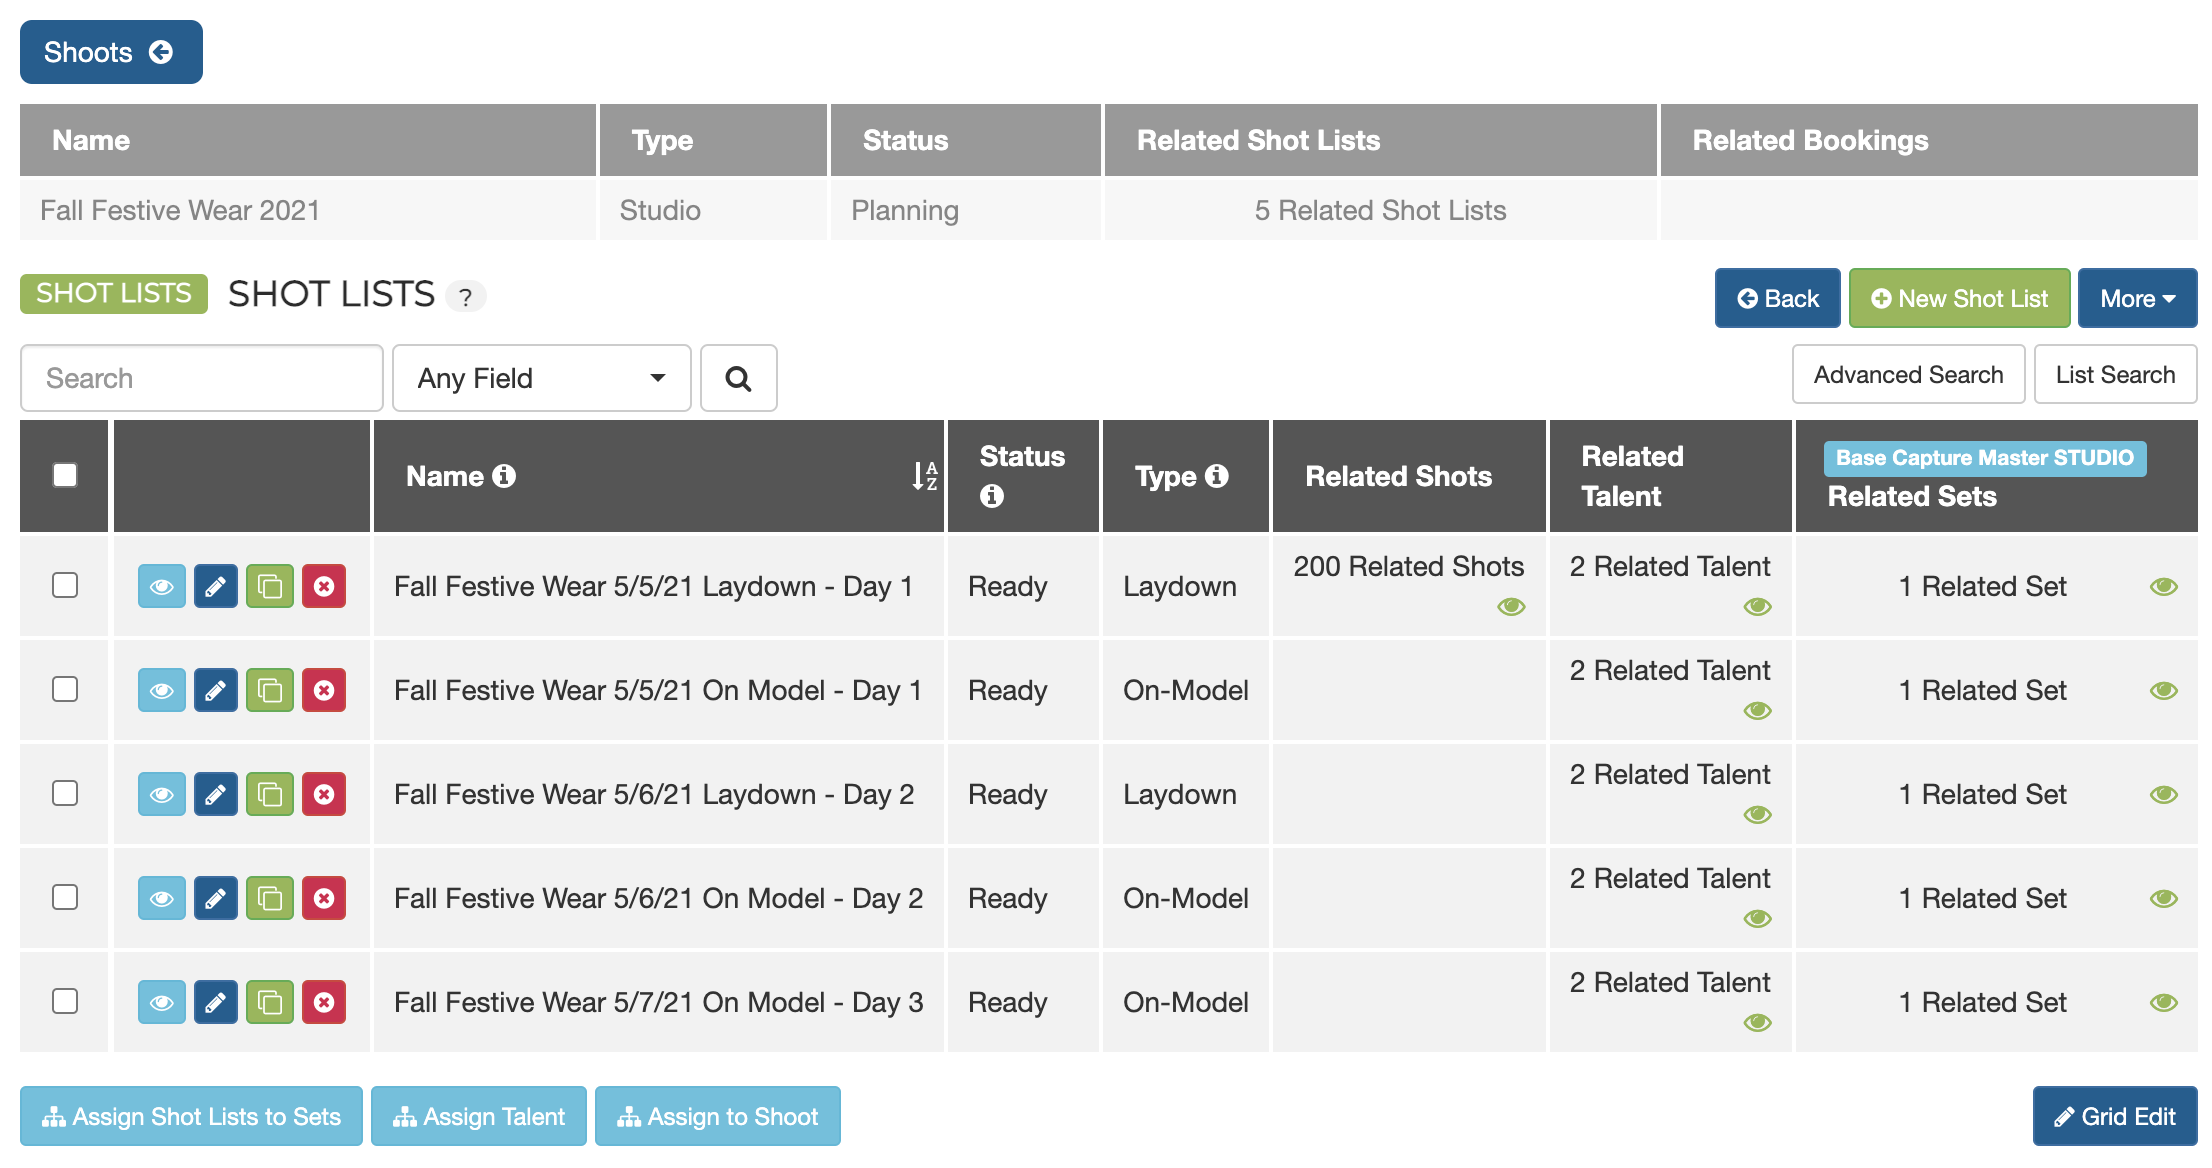Duplicate the 5/6/21 Laydown Day 2 shot list

[269, 794]
